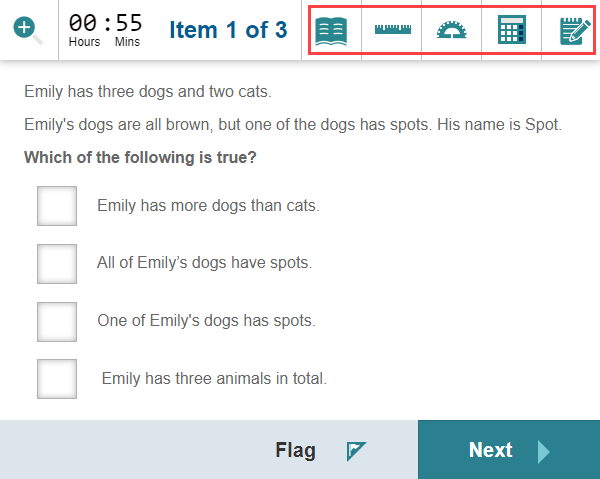Click the Flag label to flag item

click(x=295, y=451)
